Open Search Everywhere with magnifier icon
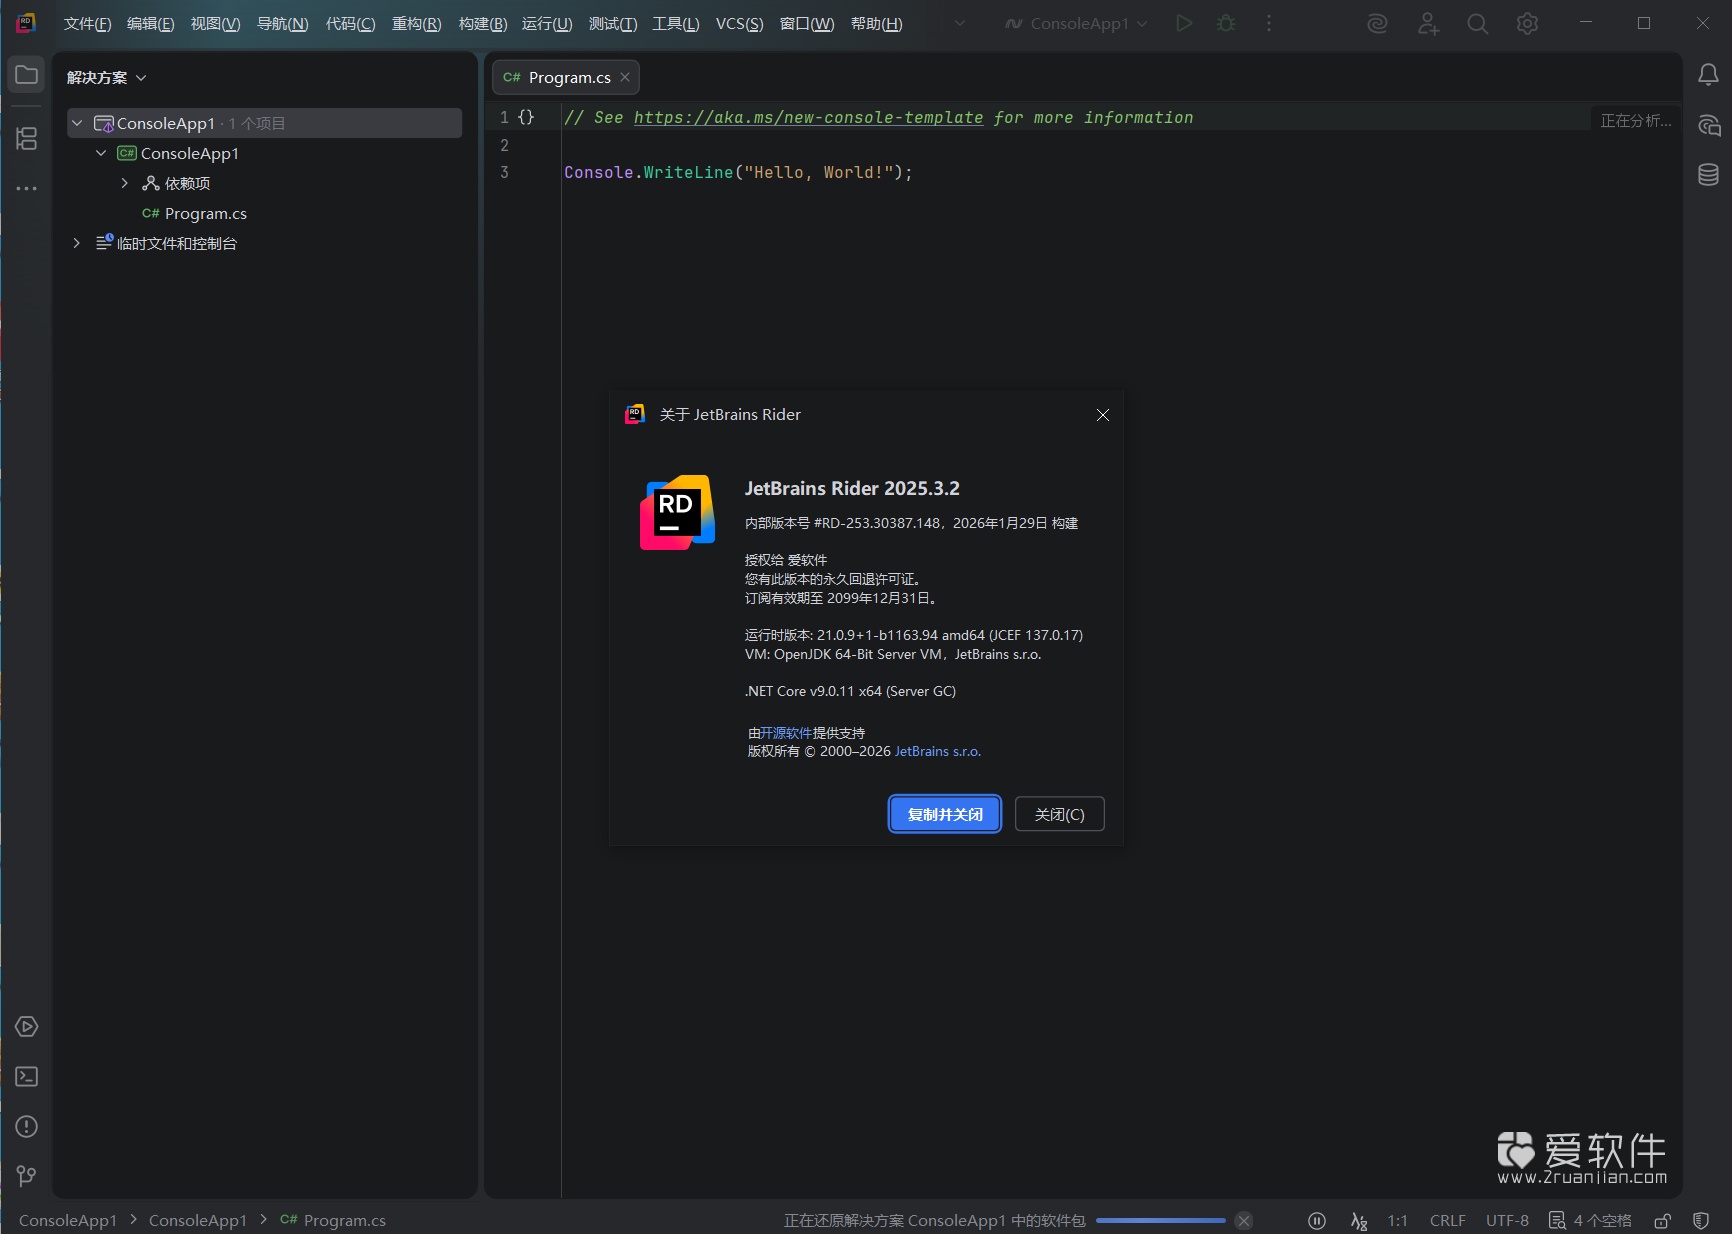This screenshot has height=1234, width=1732. pos(1477,23)
